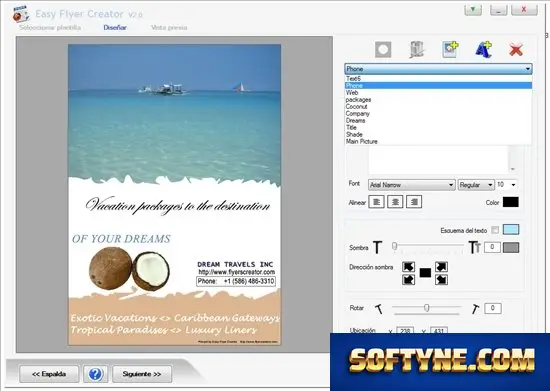
Task: Go to the Vista previa tab
Action: pos(169,27)
